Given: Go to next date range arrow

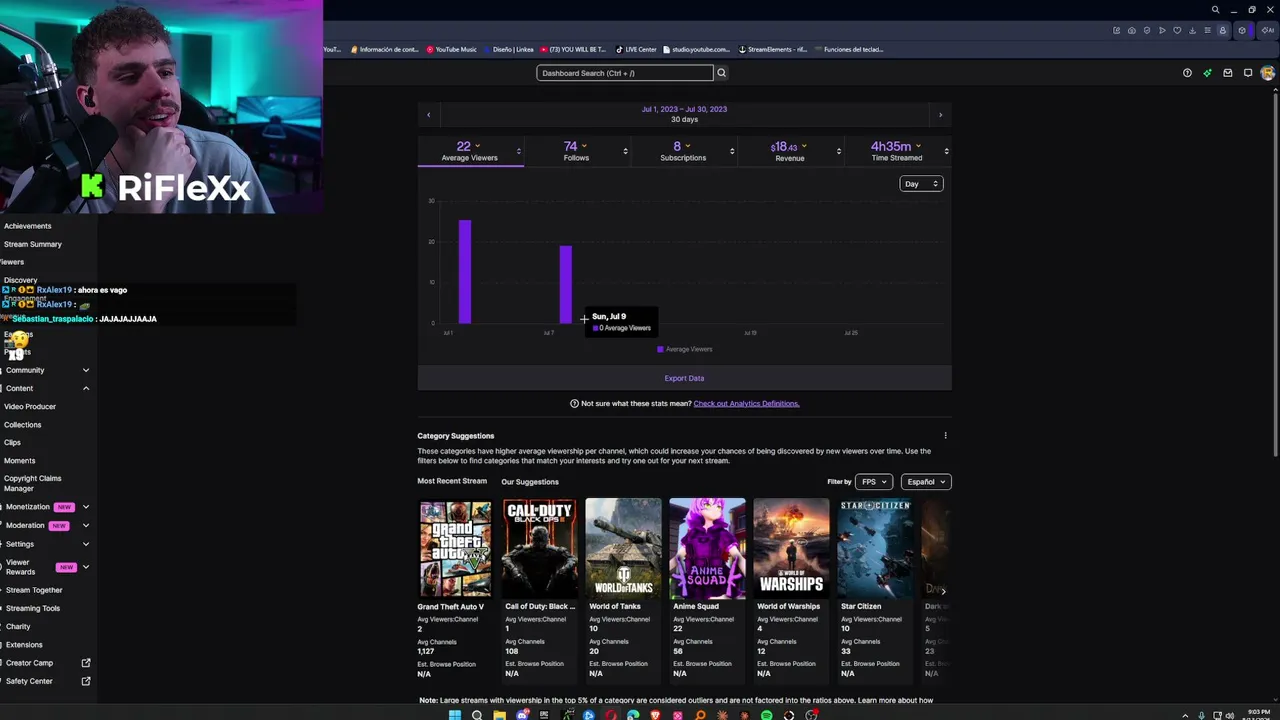Looking at the screenshot, I should [x=940, y=115].
